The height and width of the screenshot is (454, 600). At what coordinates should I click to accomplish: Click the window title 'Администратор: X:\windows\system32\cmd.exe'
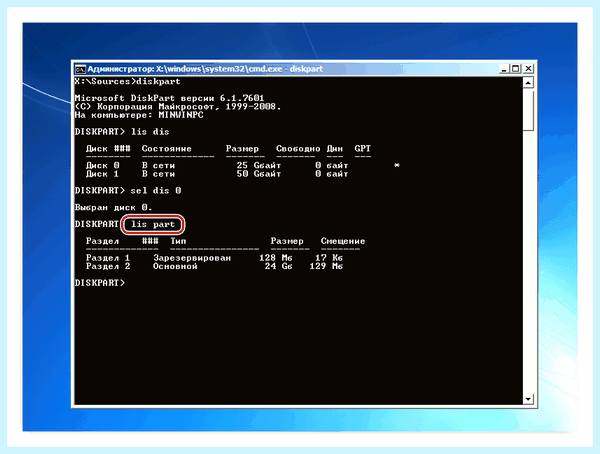(x=186, y=69)
